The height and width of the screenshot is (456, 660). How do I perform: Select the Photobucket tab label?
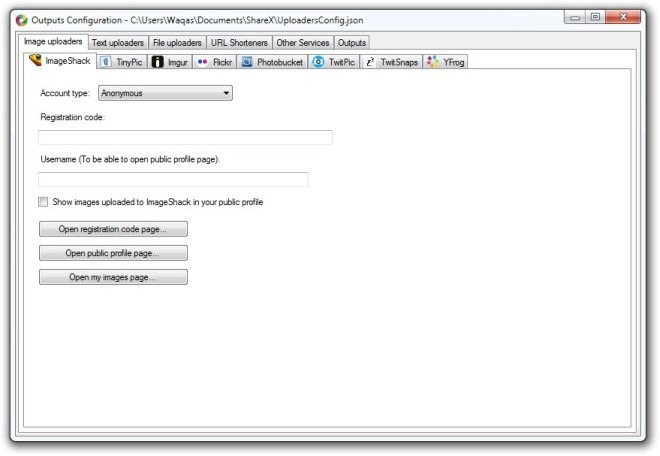tap(280, 62)
